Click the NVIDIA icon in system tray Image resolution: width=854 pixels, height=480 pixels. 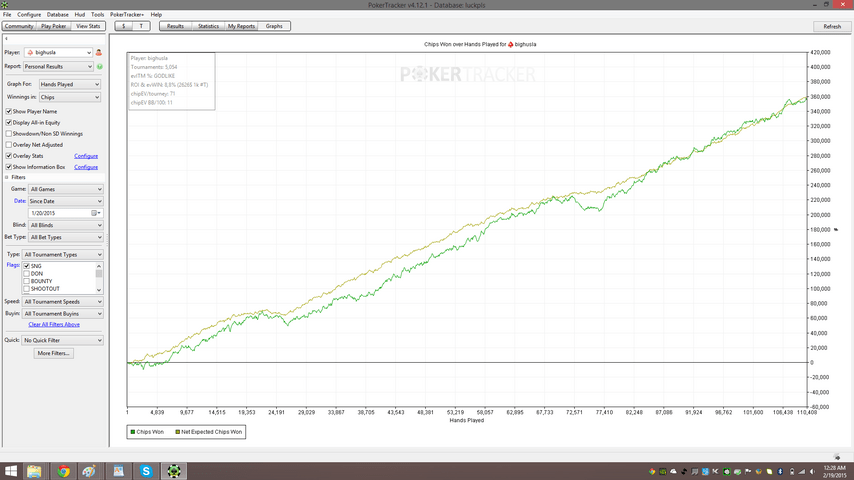point(663,471)
